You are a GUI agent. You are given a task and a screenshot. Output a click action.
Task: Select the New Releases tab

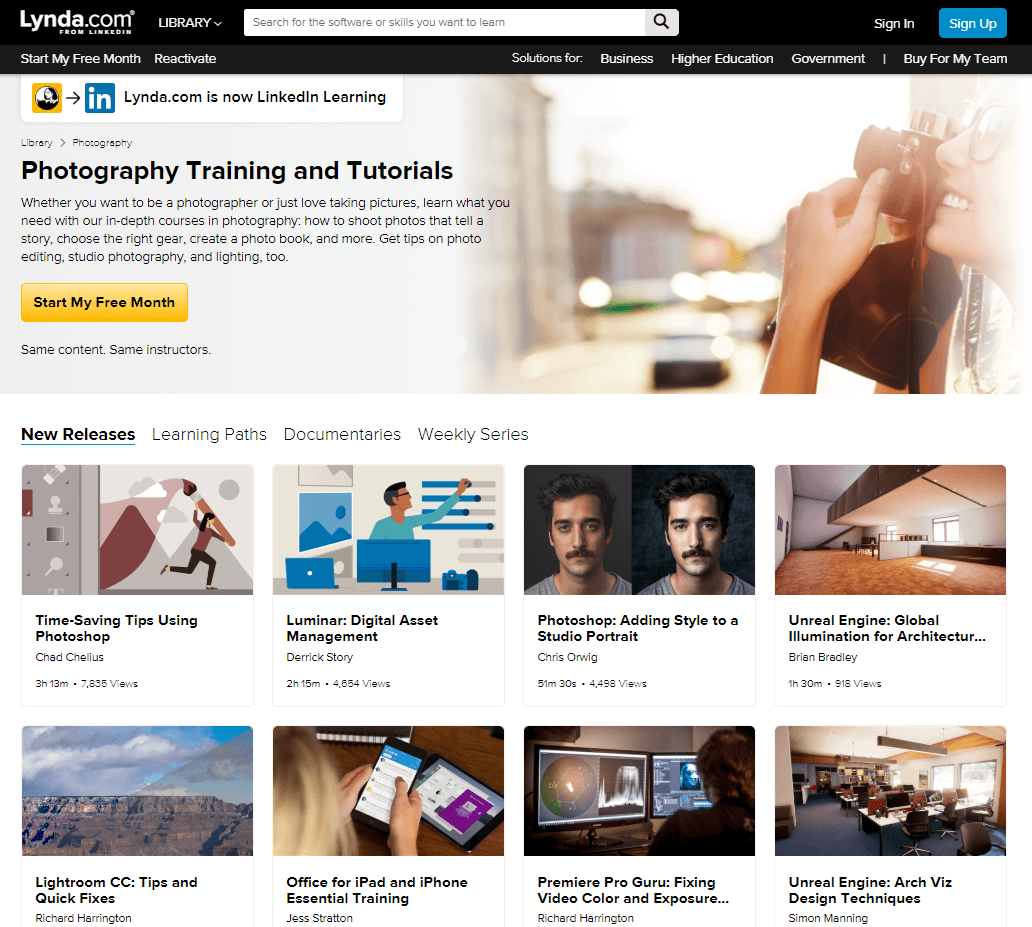click(x=78, y=435)
